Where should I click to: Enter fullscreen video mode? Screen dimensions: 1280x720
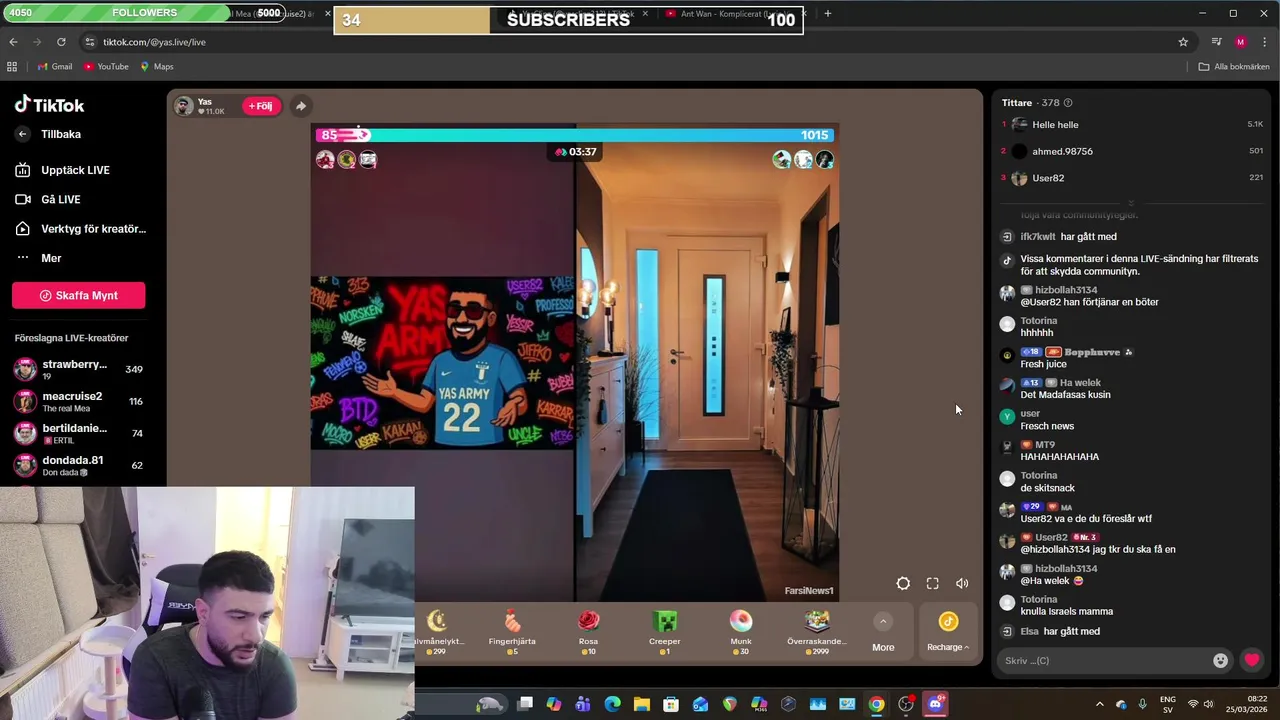coord(932,584)
